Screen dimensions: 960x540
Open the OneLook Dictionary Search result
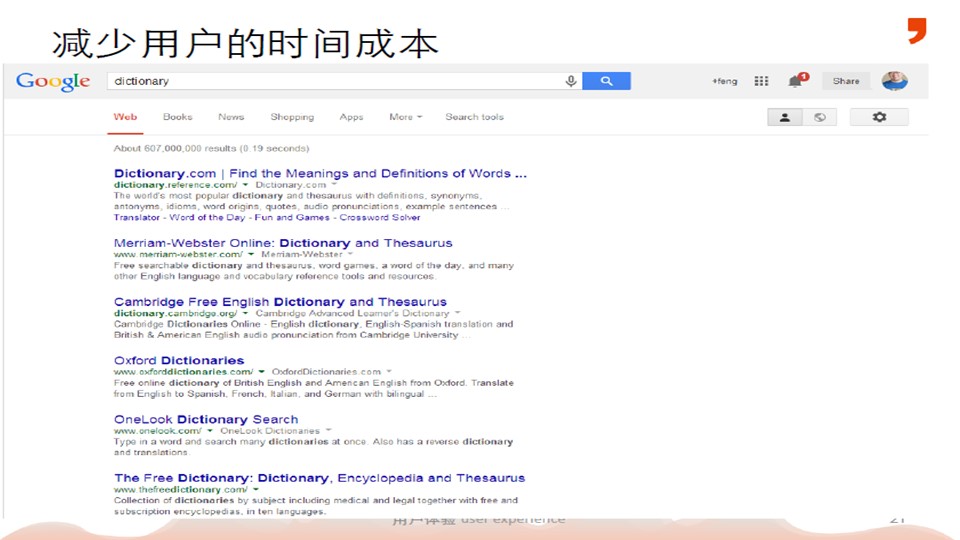coord(206,419)
